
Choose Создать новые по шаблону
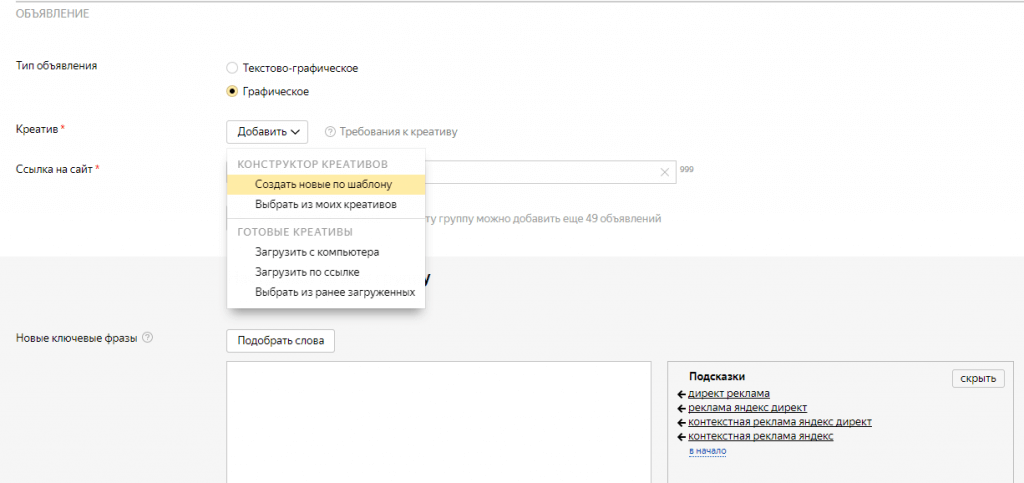tap(323, 185)
